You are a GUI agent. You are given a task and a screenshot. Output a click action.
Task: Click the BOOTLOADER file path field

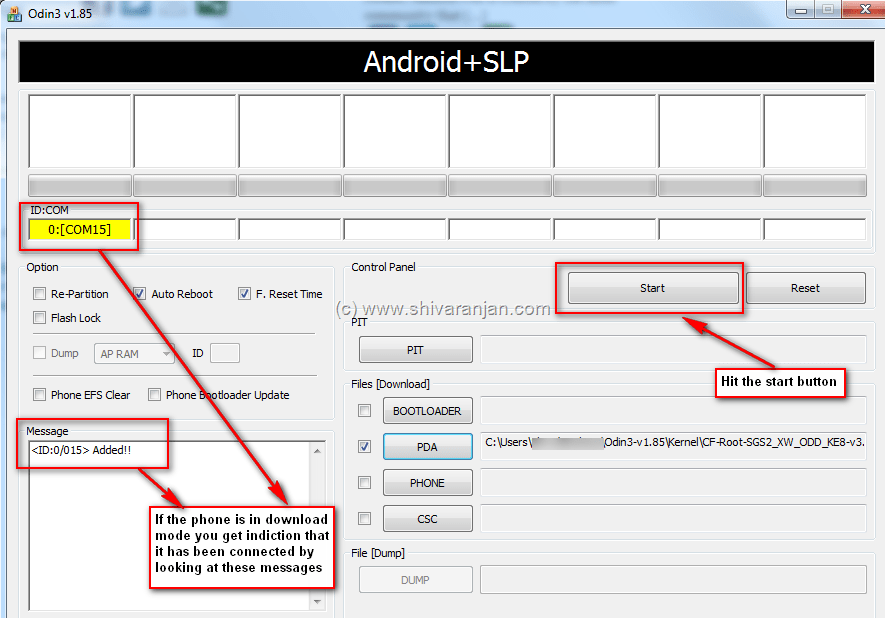(x=673, y=410)
